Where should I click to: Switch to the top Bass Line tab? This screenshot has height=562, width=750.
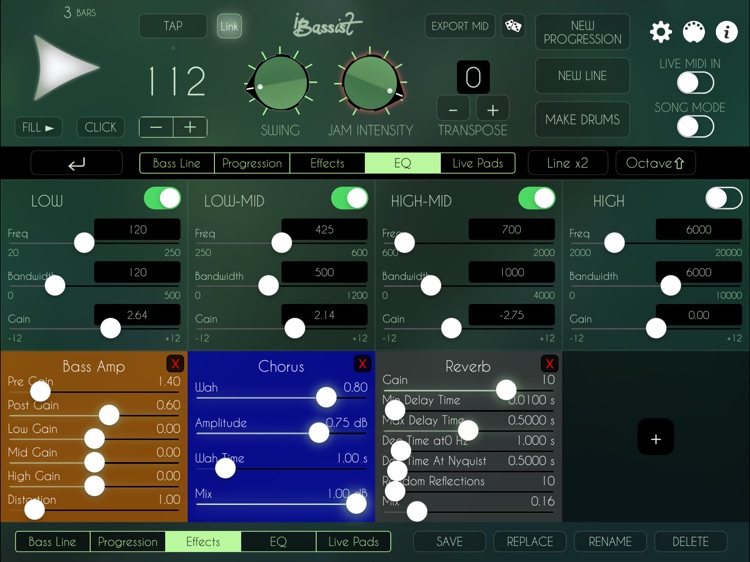pyautogui.click(x=176, y=163)
